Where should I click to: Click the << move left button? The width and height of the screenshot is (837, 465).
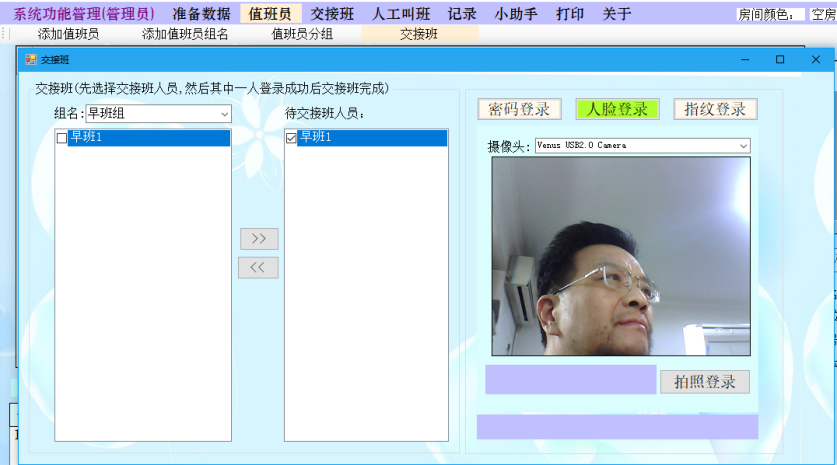[x=258, y=267]
